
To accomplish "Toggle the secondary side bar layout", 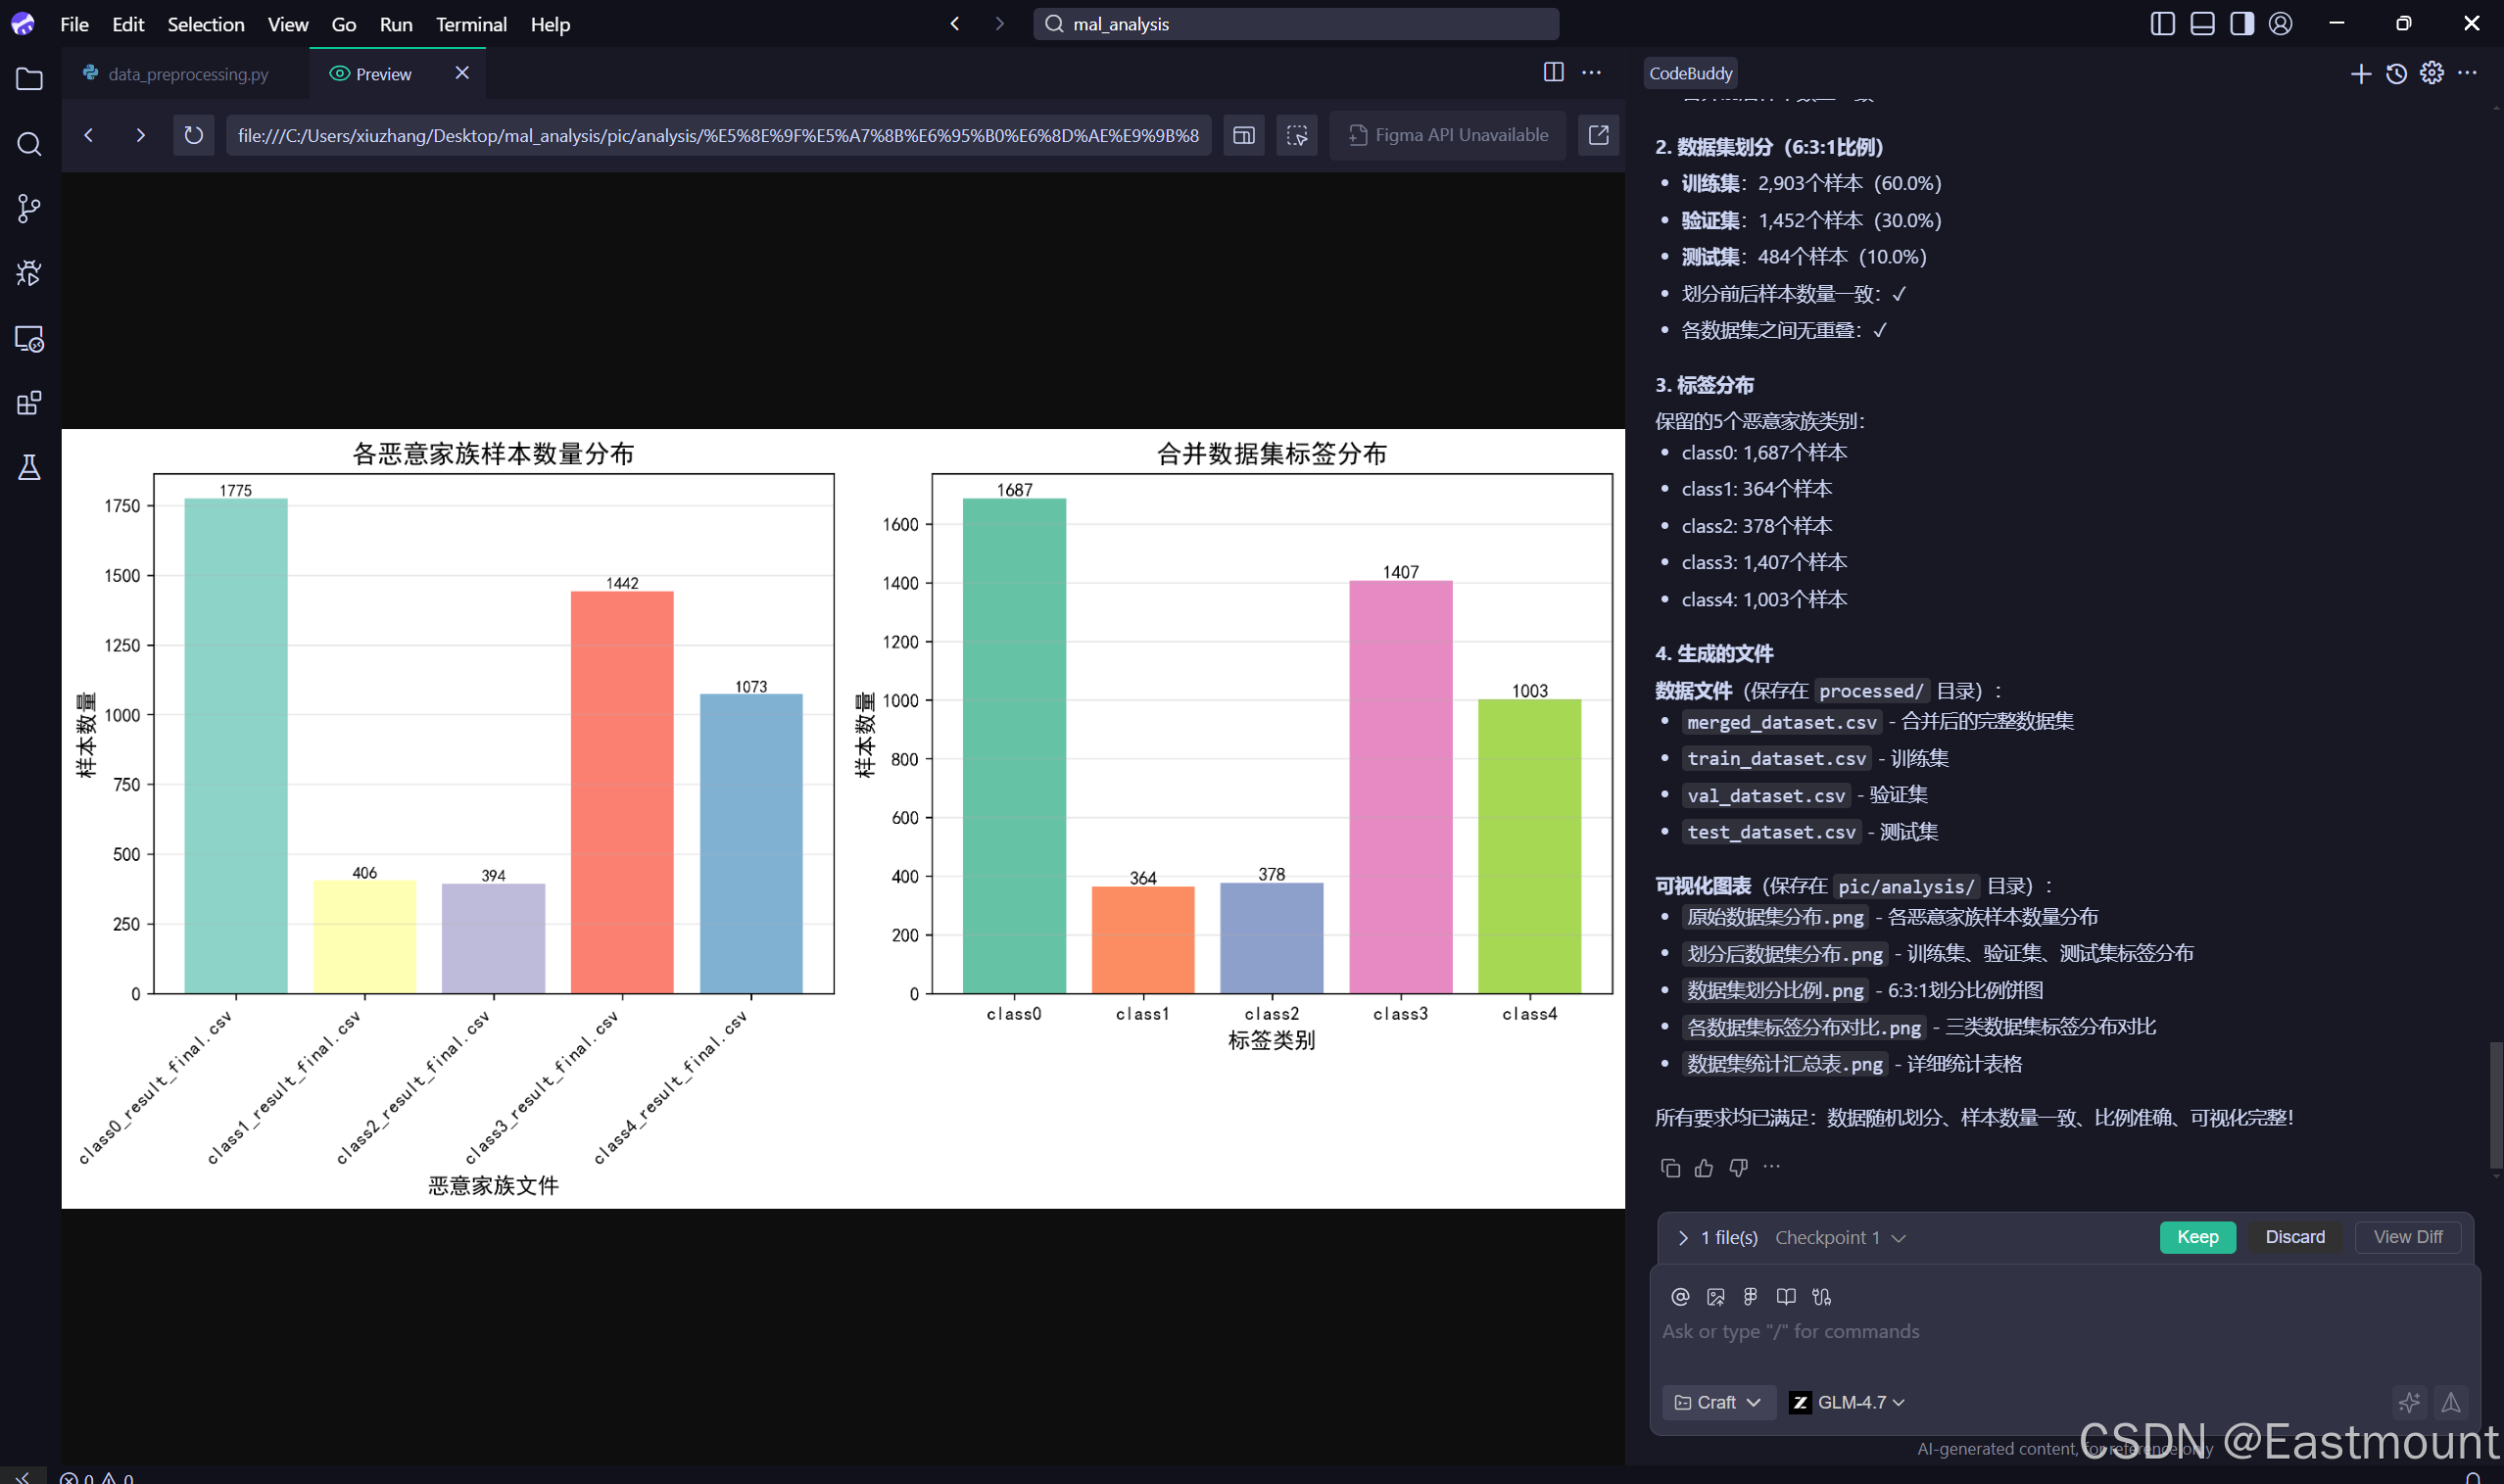I will pyautogui.click(x=2241, y=24).
